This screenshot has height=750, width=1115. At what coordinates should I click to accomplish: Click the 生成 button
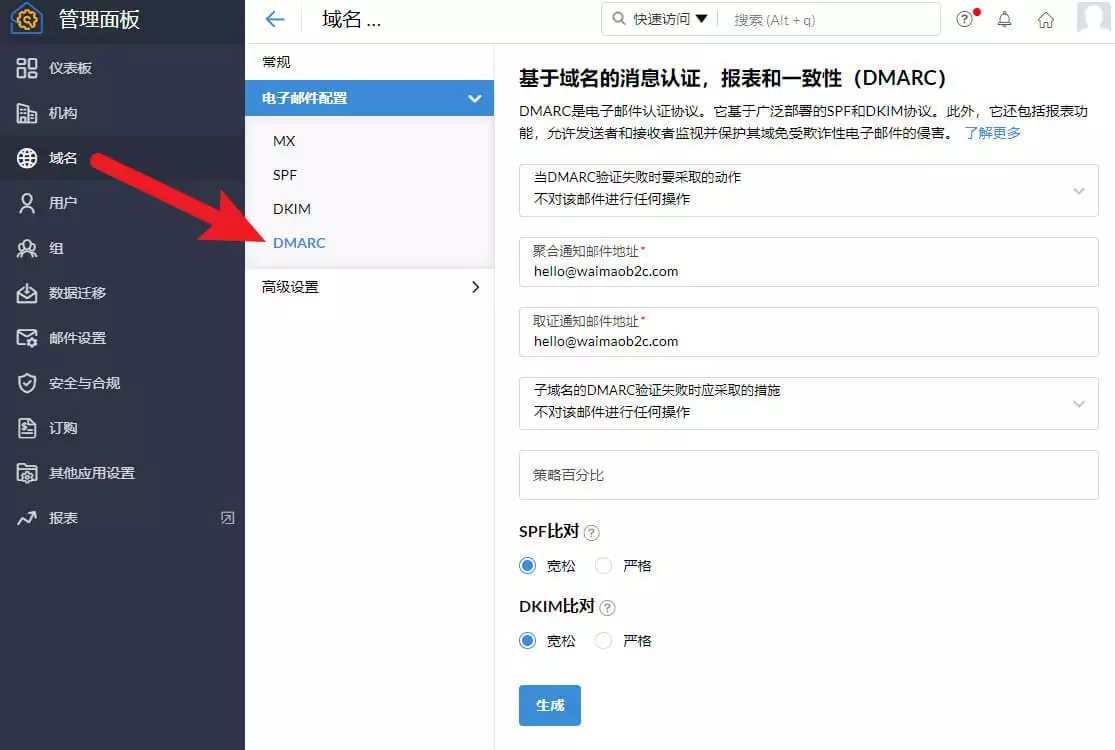click(x=549, y=705)
